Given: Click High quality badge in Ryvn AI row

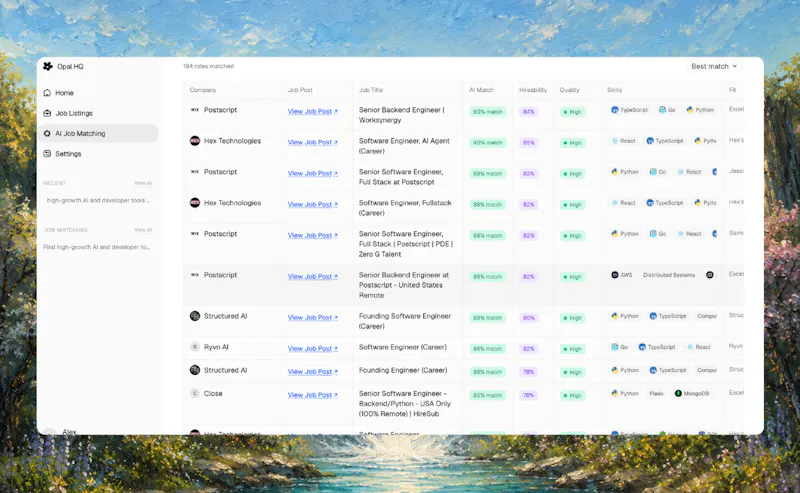Looking at the screenshot, I should pyautogui.click(x=572, y=349).
